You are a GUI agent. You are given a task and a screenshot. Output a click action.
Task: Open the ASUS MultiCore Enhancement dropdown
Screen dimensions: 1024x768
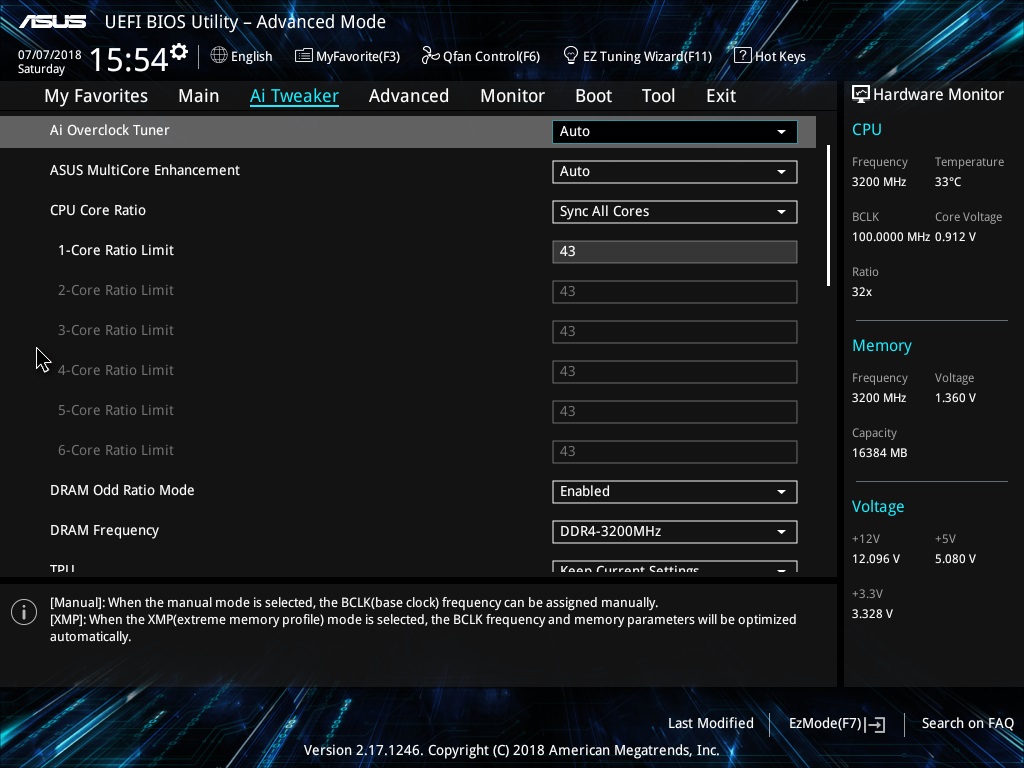675,172
